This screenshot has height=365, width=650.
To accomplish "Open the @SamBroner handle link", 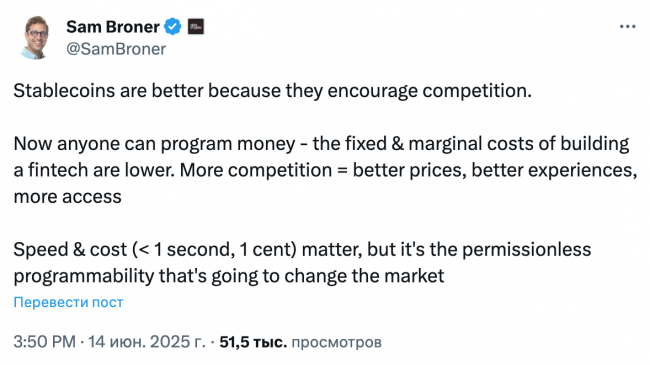I will point(116,49).
